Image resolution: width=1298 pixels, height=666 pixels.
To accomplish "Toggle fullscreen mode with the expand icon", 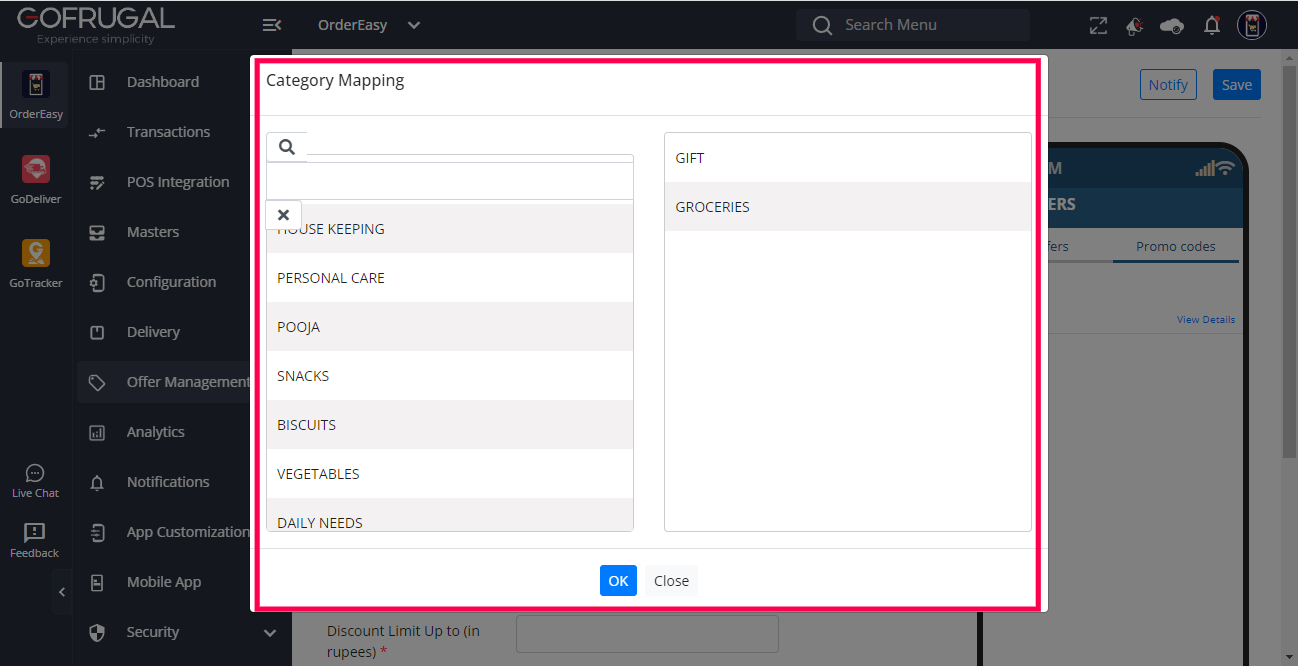I will [x=1098, y=26].
